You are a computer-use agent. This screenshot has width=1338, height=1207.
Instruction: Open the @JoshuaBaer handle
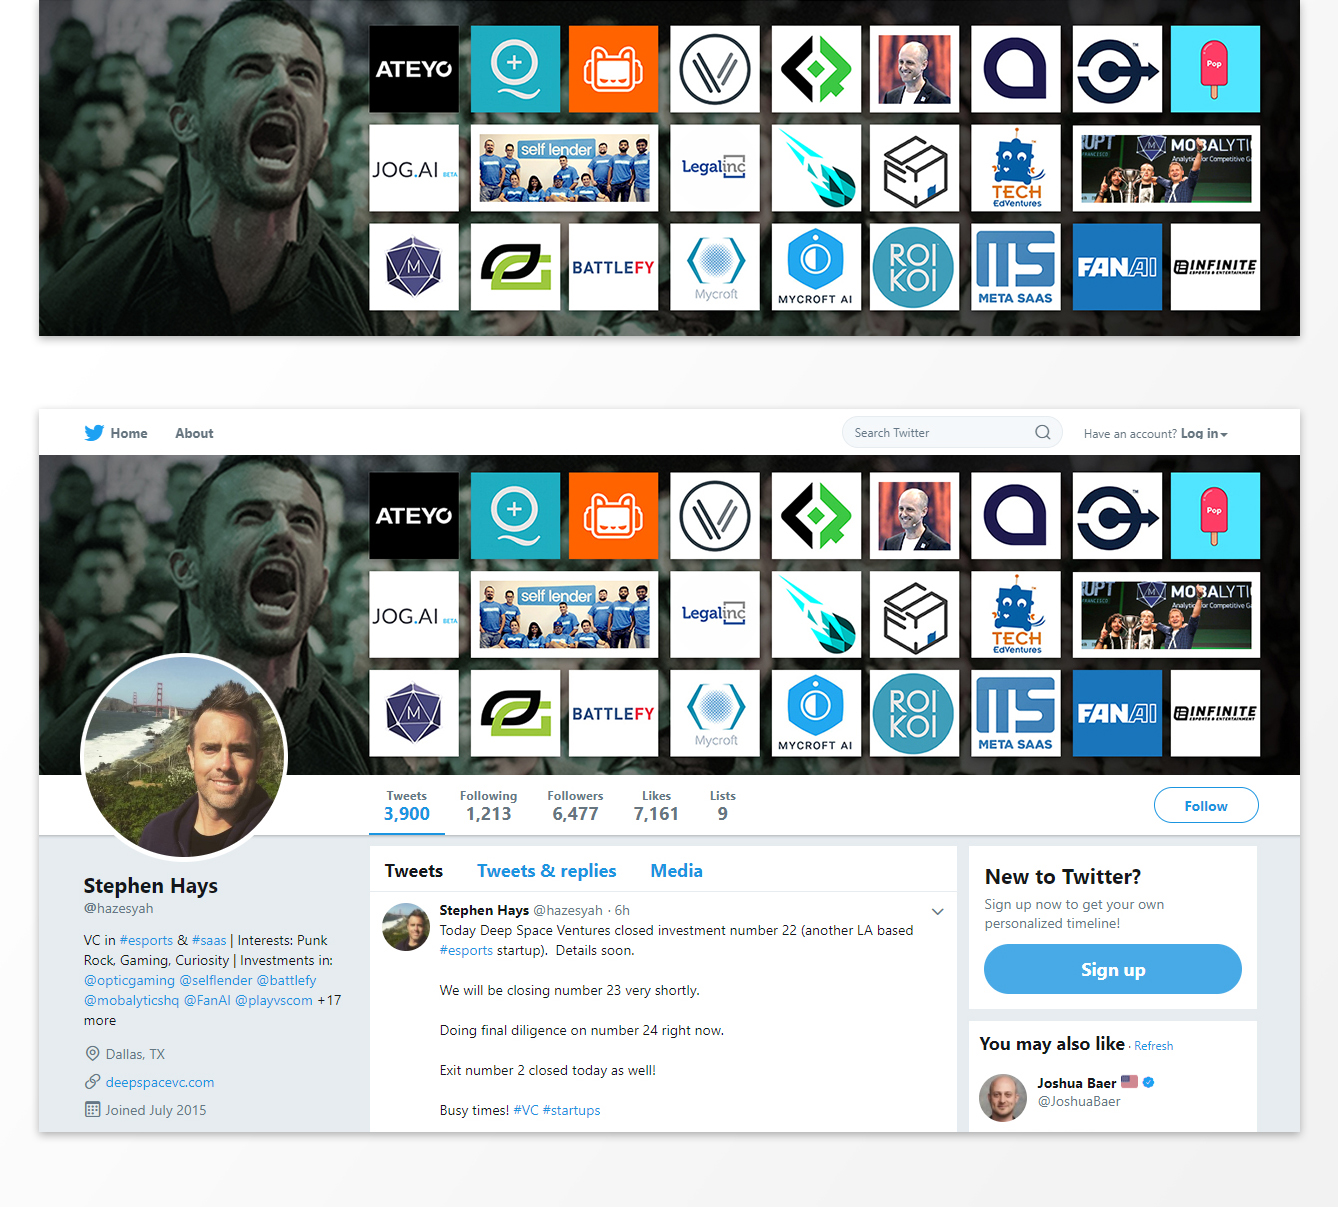1079,1101
